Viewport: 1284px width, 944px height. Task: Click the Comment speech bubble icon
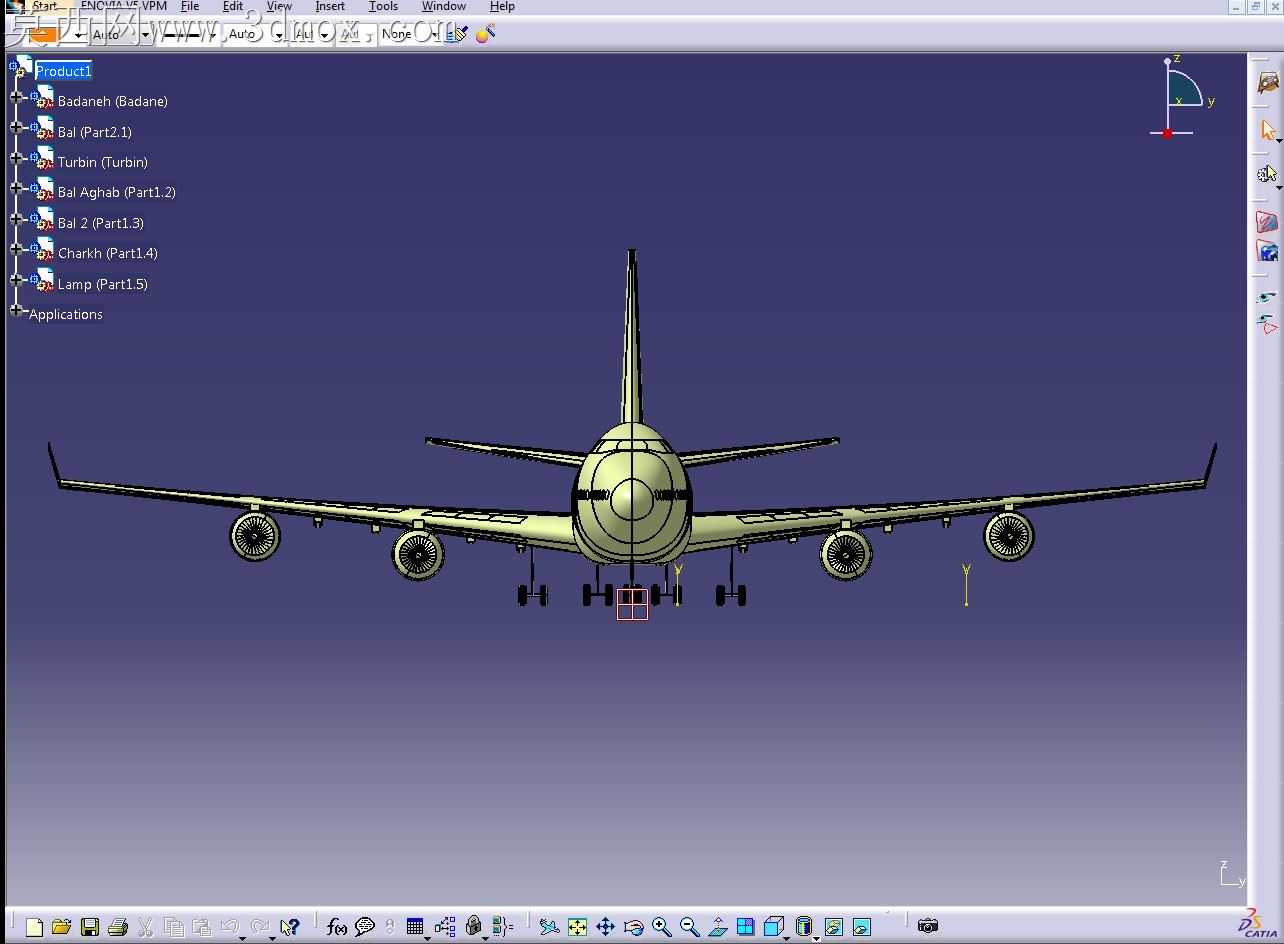click(365, 927)
